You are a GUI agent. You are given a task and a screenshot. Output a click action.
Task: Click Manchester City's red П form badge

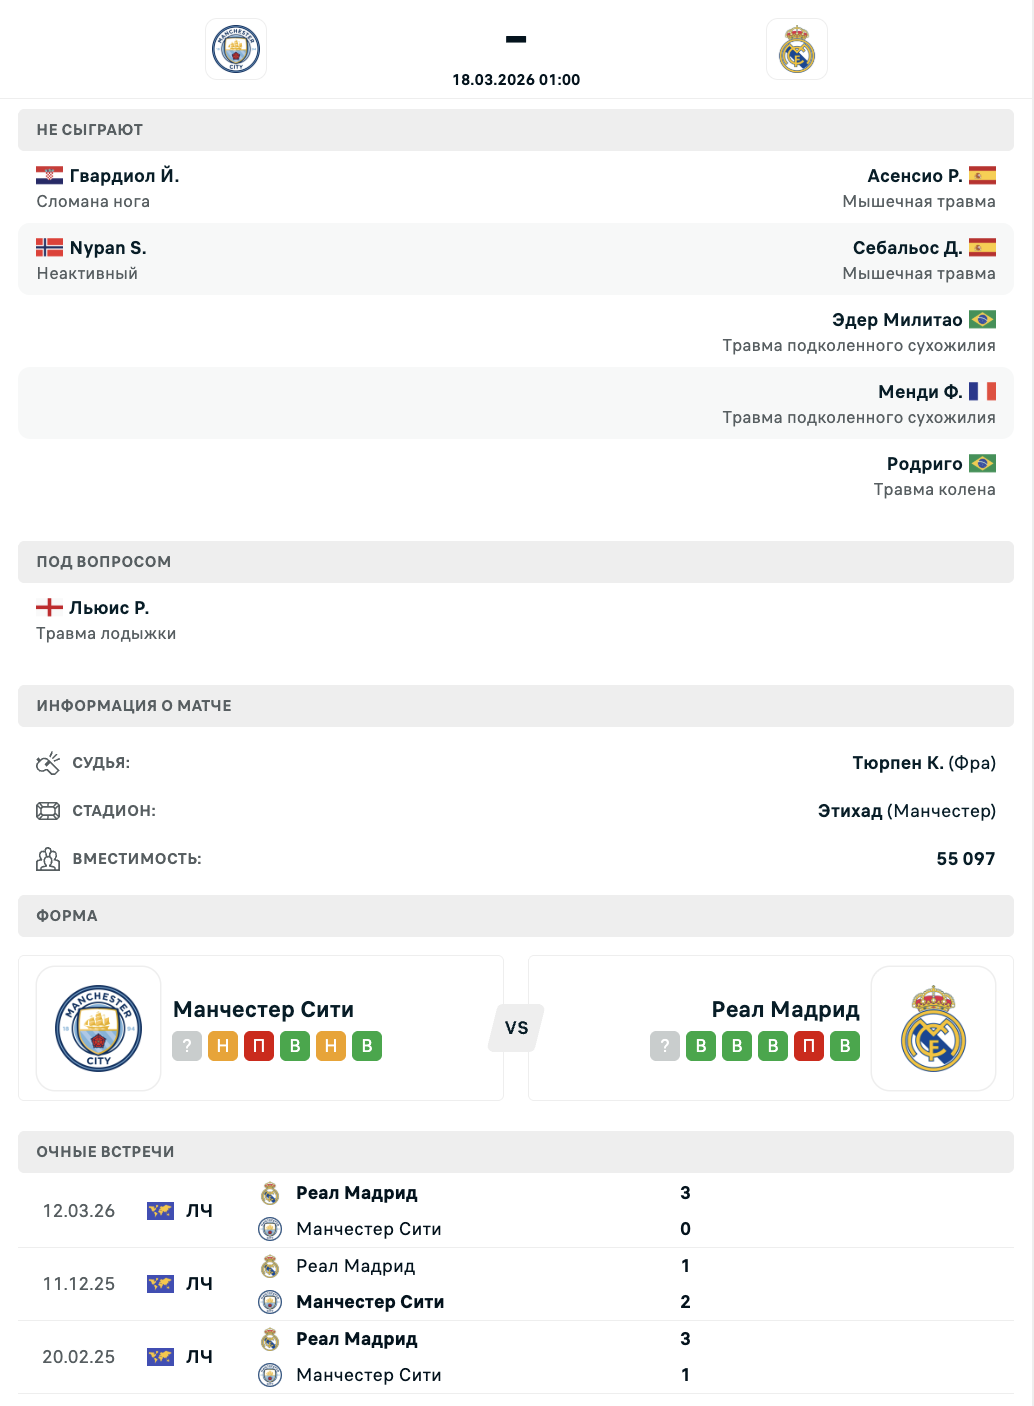click(259, 1046)
